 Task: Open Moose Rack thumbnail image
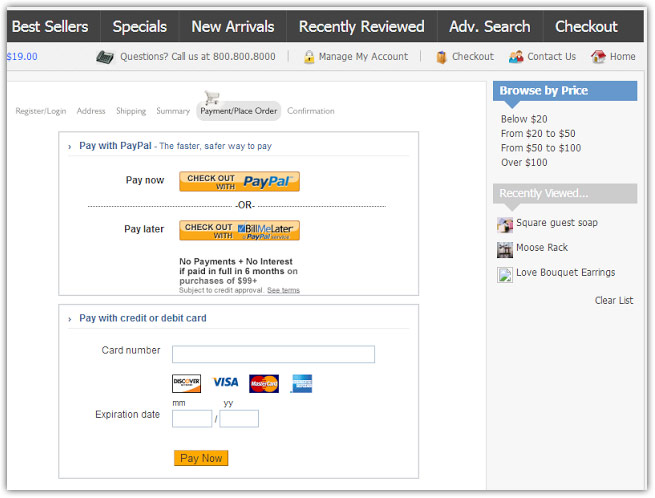coord(505,250)
